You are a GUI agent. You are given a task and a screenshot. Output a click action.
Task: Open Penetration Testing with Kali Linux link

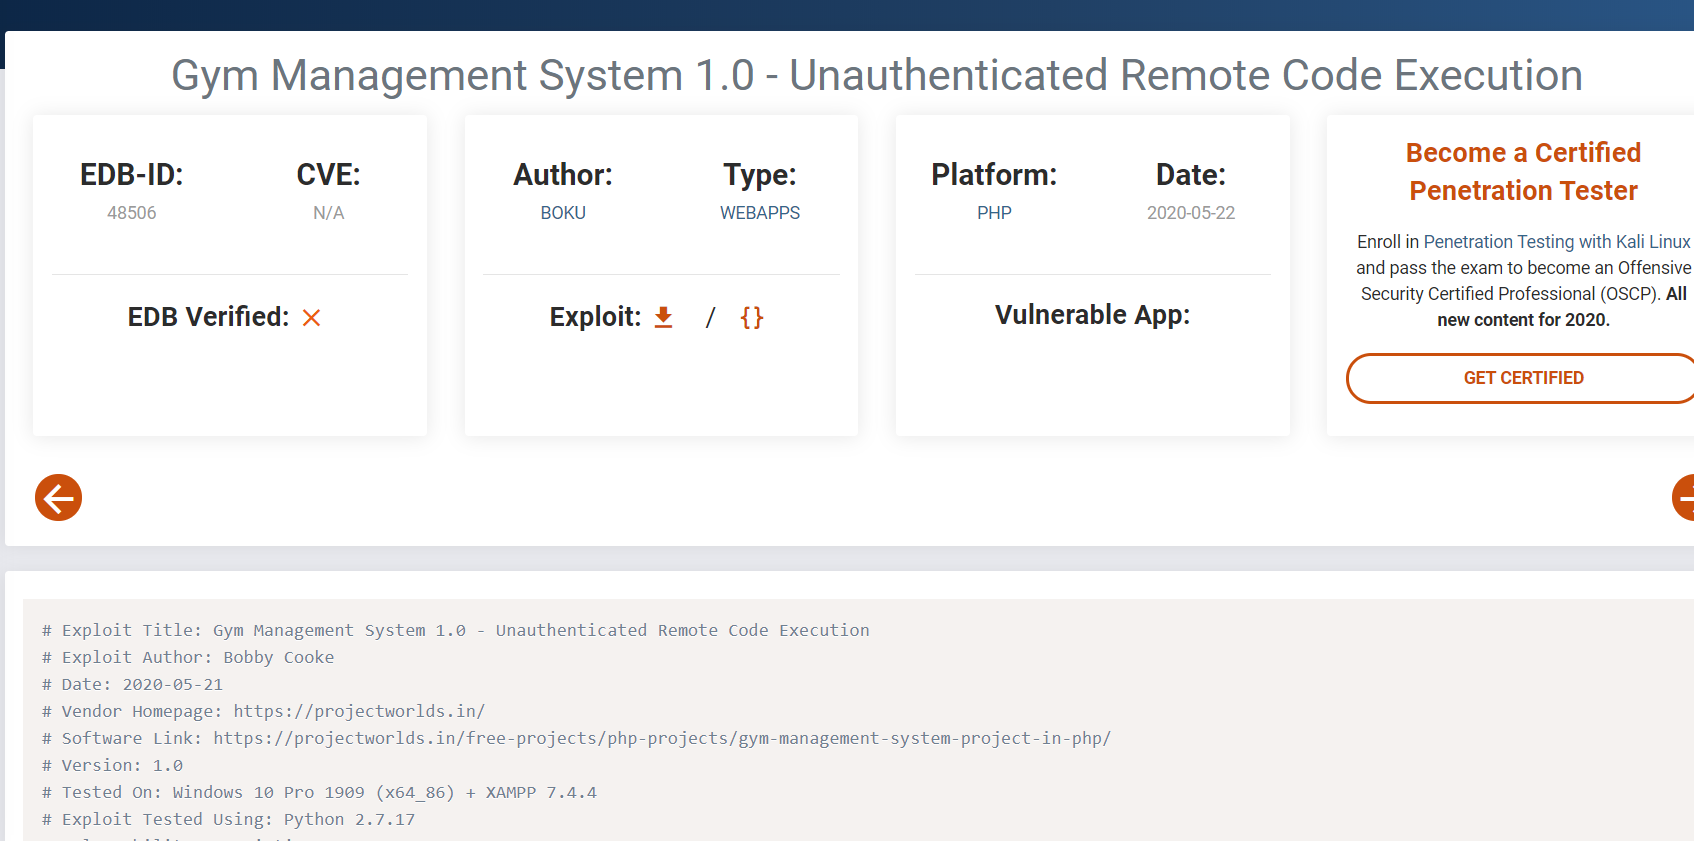(x=1557, y=242)
